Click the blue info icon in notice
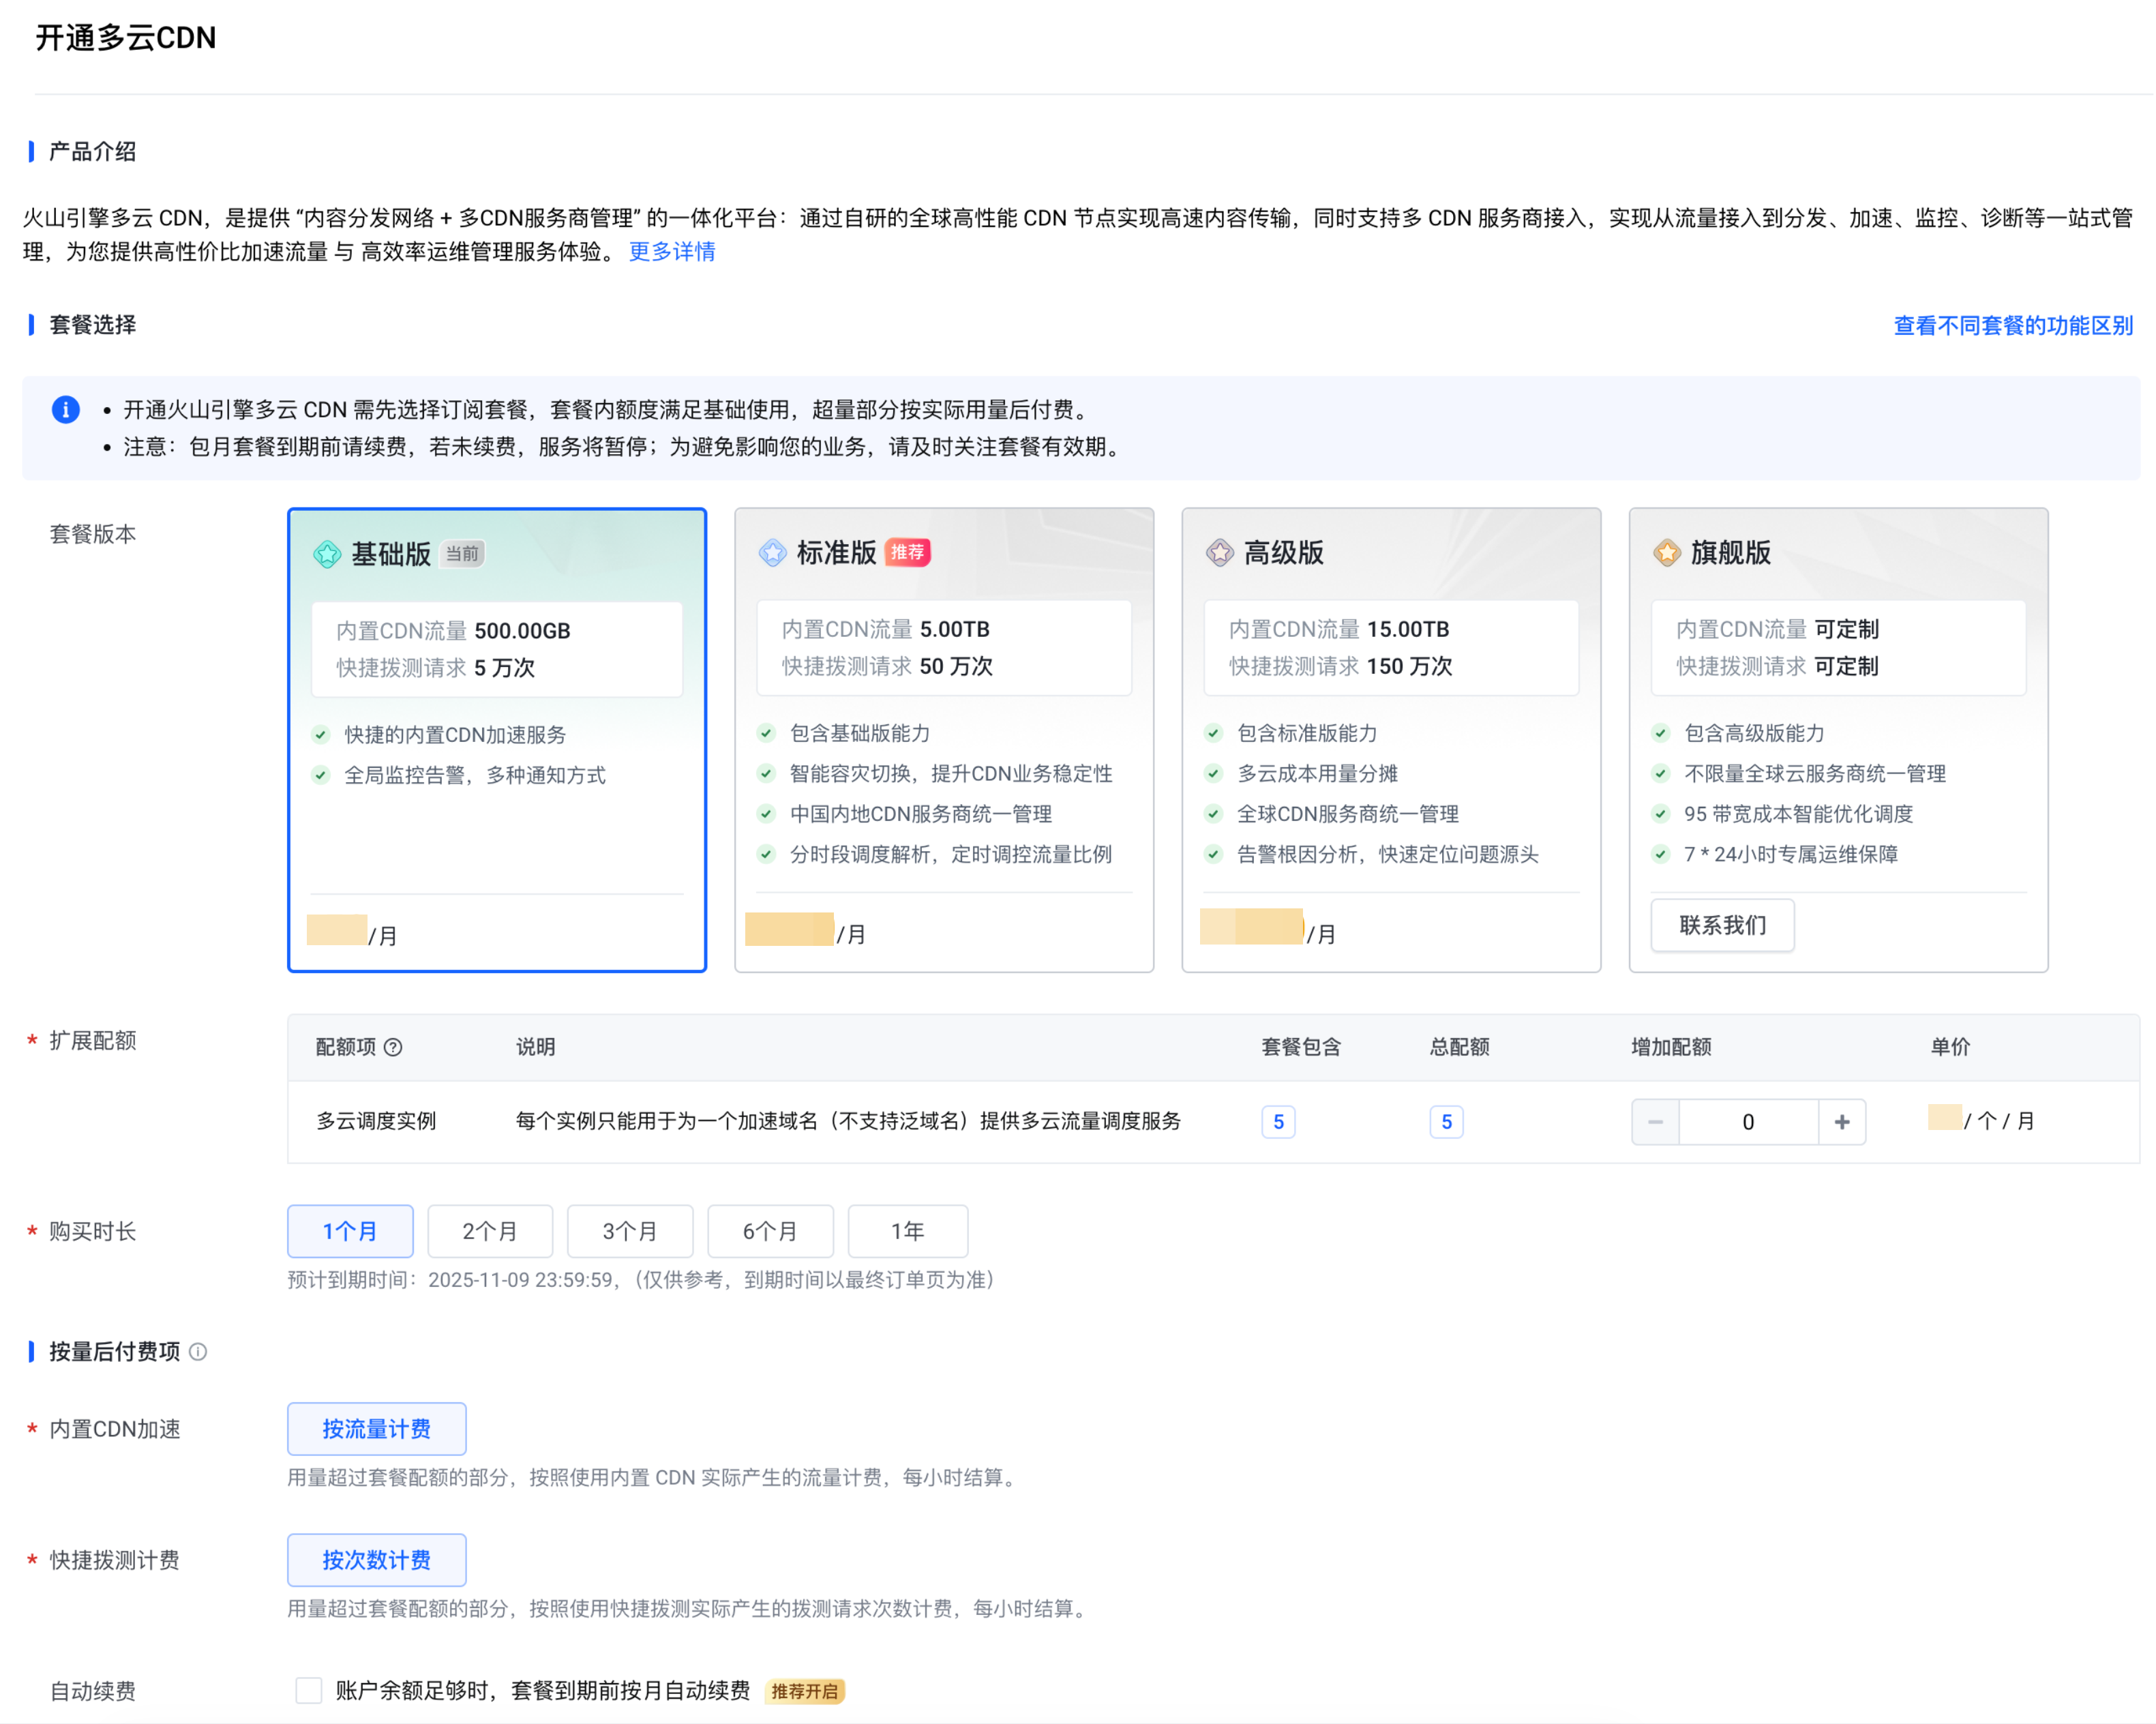The height and width of the screenshot is (1724, 2156). (x=66, y=410)
